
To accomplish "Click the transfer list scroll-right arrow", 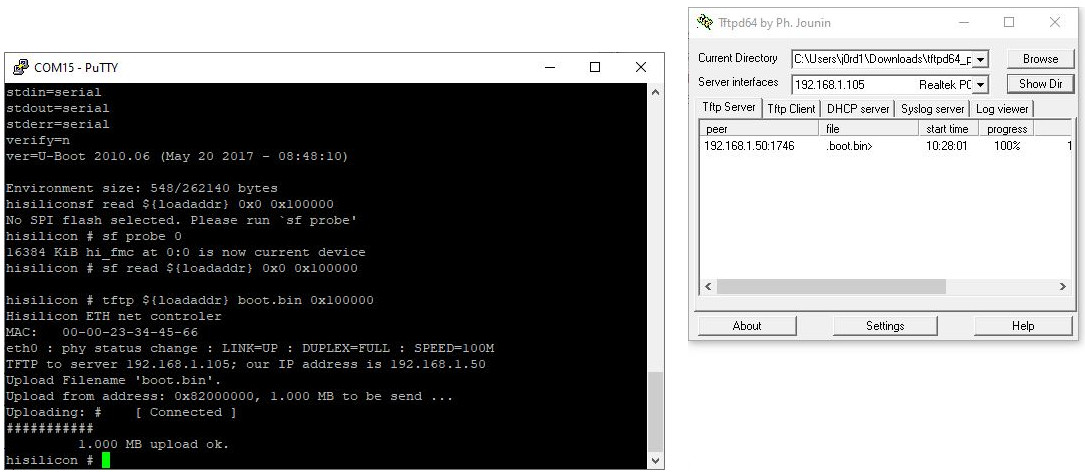I will tap(1062, 287).
